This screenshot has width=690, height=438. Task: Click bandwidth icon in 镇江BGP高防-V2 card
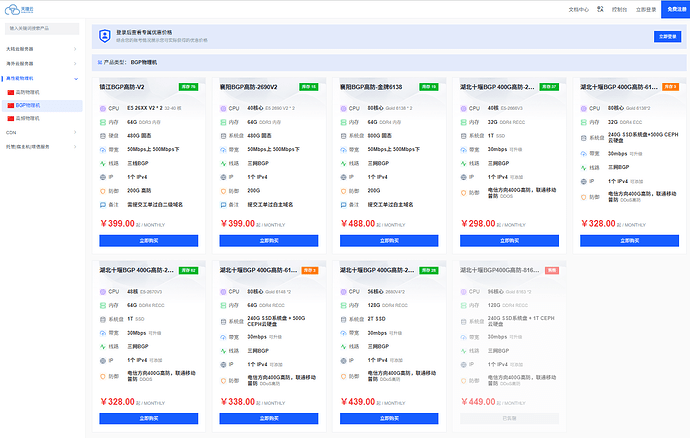pos(103,150)
